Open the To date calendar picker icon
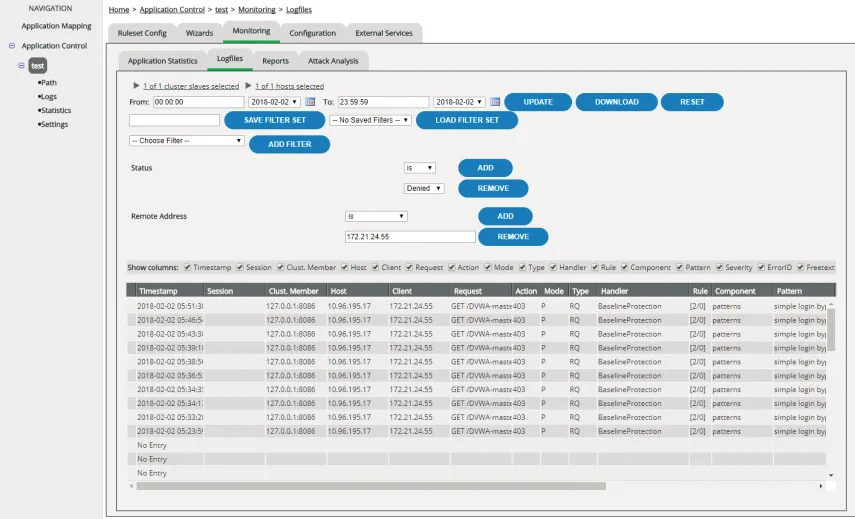855x519 pixels. click(495, 102)
